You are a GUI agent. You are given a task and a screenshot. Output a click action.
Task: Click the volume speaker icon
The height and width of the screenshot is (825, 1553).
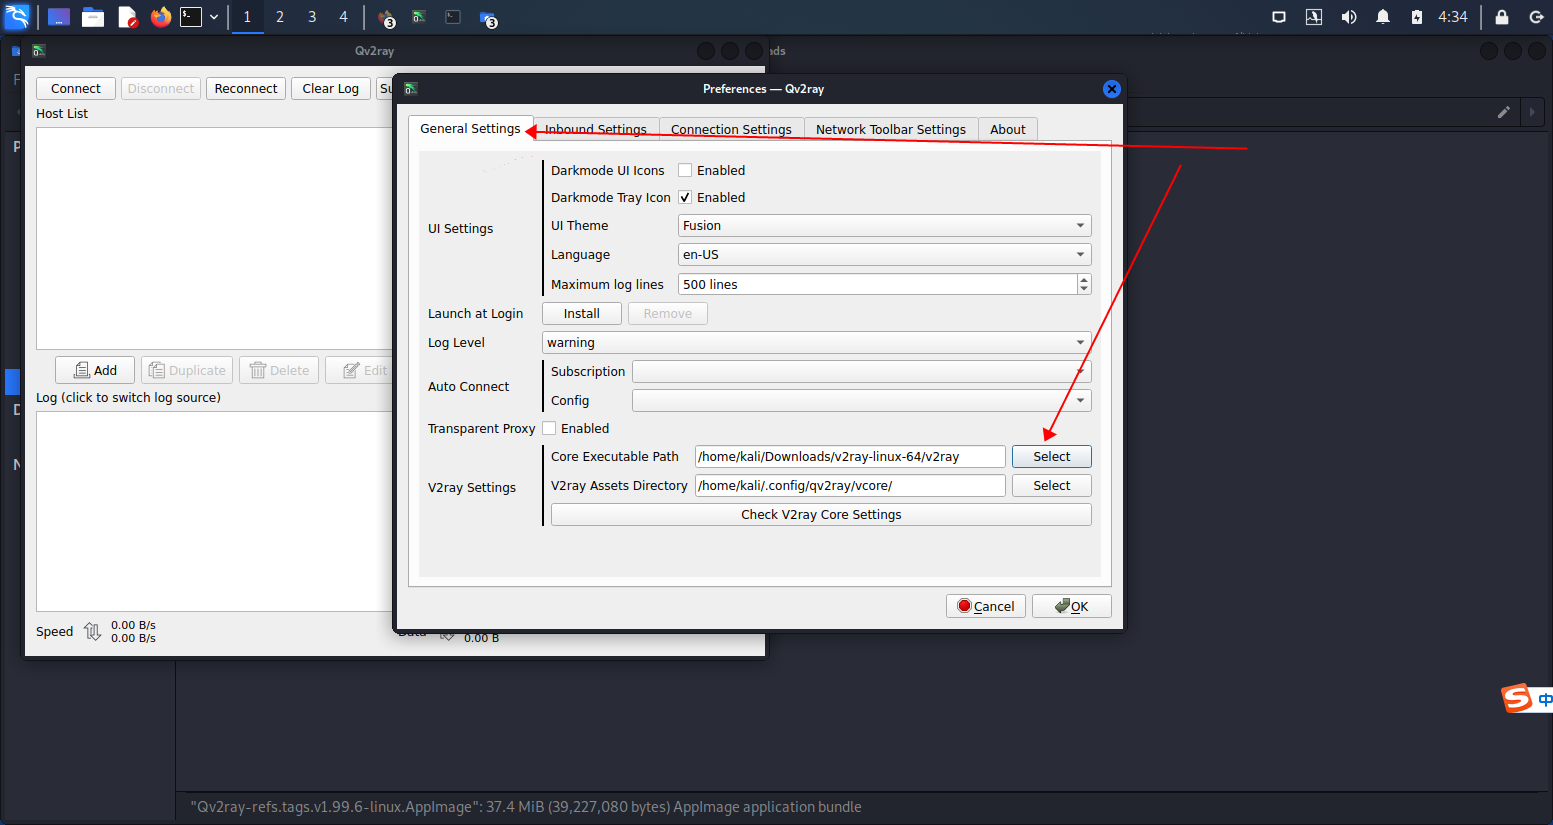[1349, 17]
